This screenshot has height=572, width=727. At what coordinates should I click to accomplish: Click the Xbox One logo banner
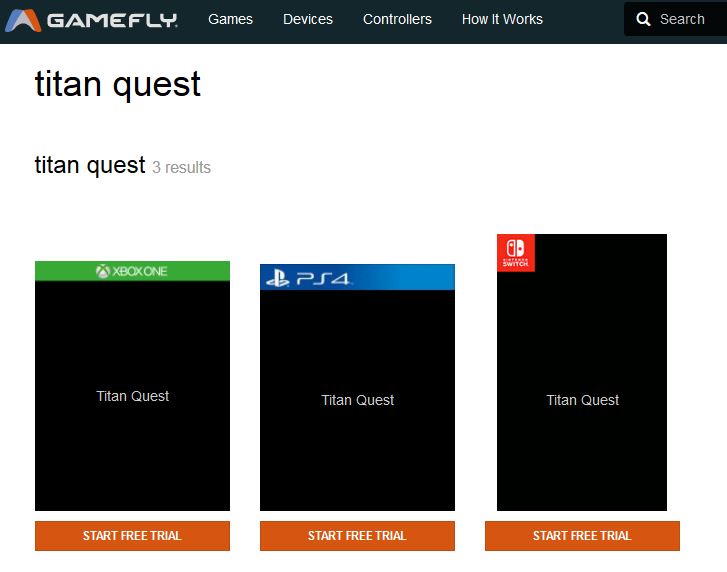pyautogui.click(x=132, y=271)
